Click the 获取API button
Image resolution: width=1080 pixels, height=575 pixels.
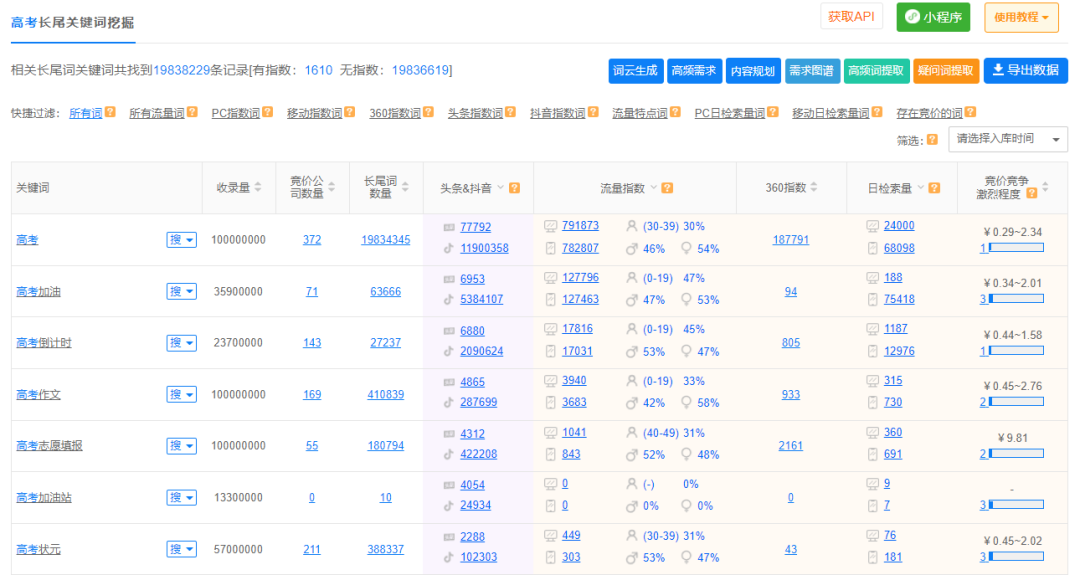(851, 17)
